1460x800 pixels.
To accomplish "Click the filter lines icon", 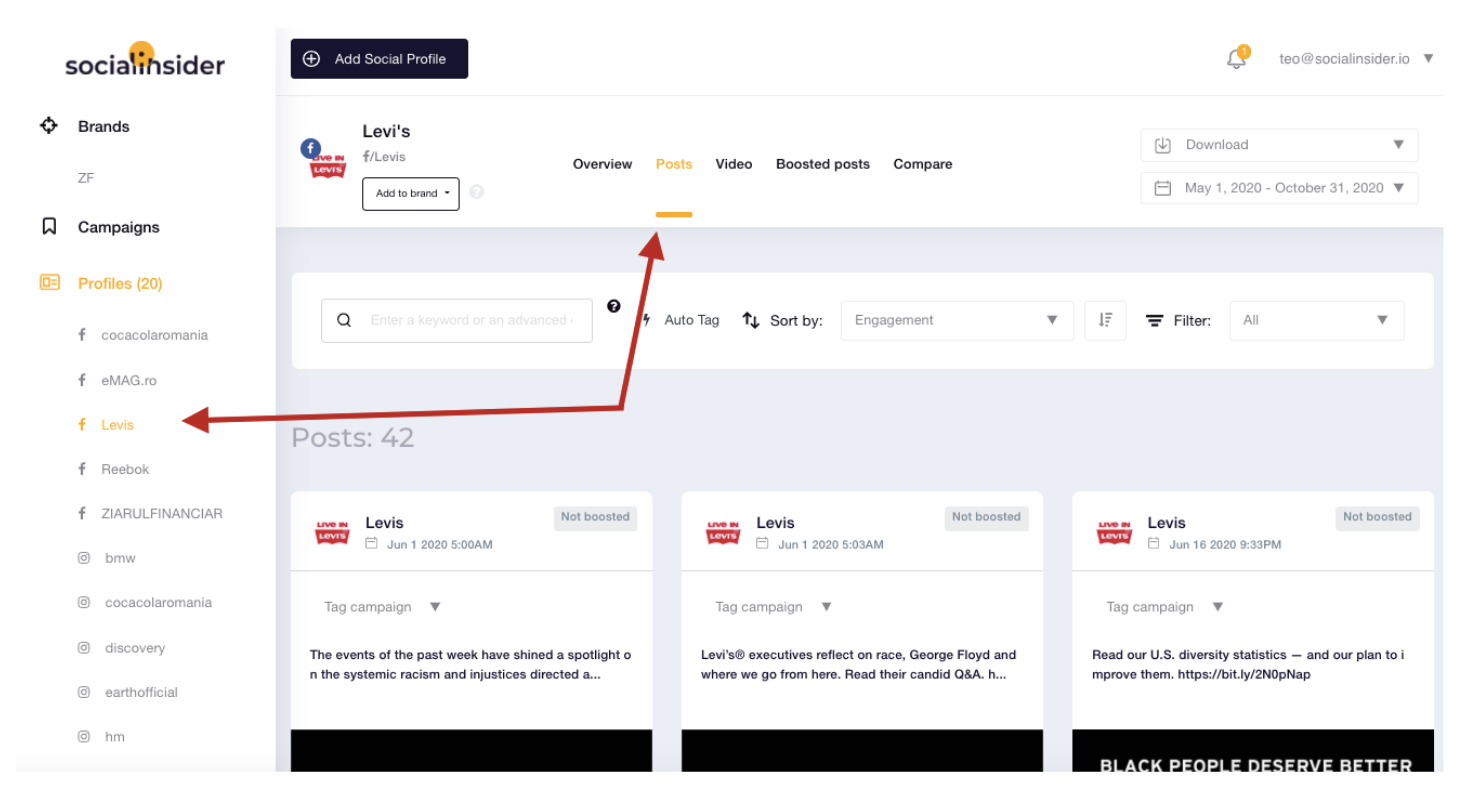I will (x=1154, y=320).
